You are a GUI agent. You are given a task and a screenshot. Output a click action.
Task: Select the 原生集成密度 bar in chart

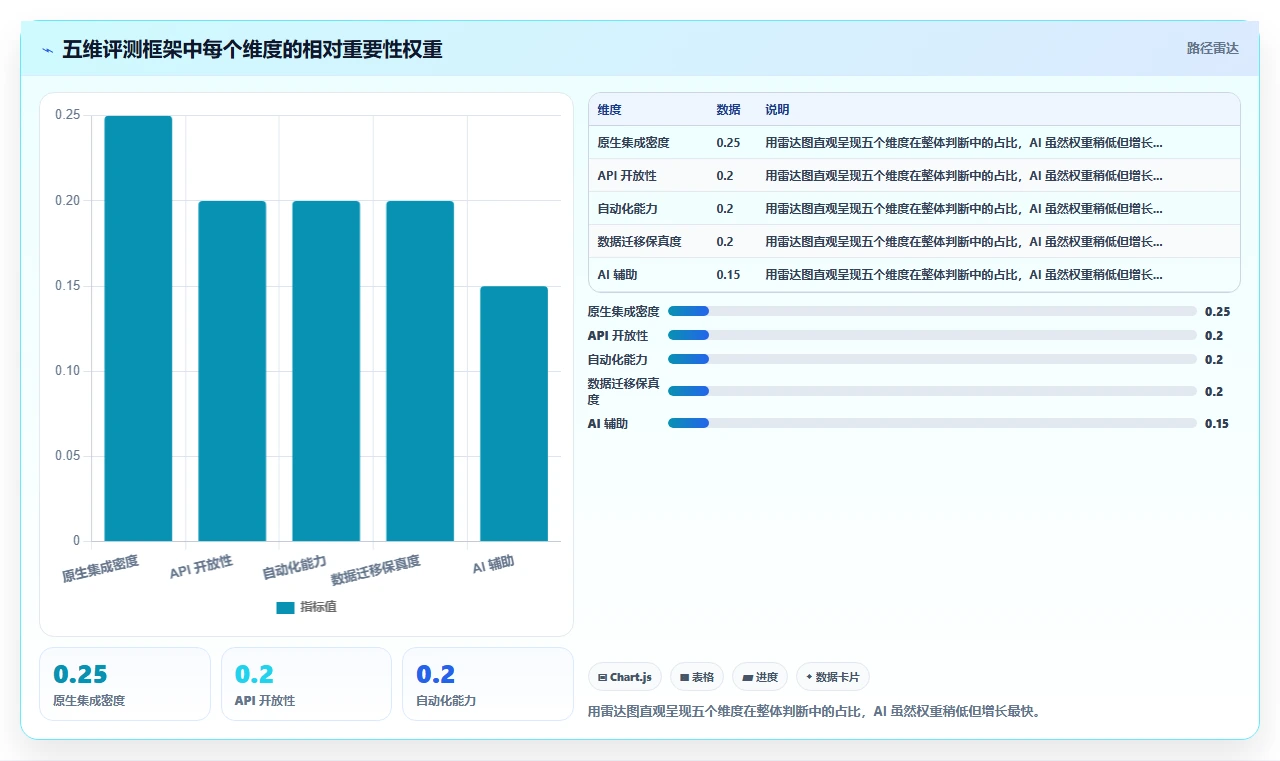[138, 328]
